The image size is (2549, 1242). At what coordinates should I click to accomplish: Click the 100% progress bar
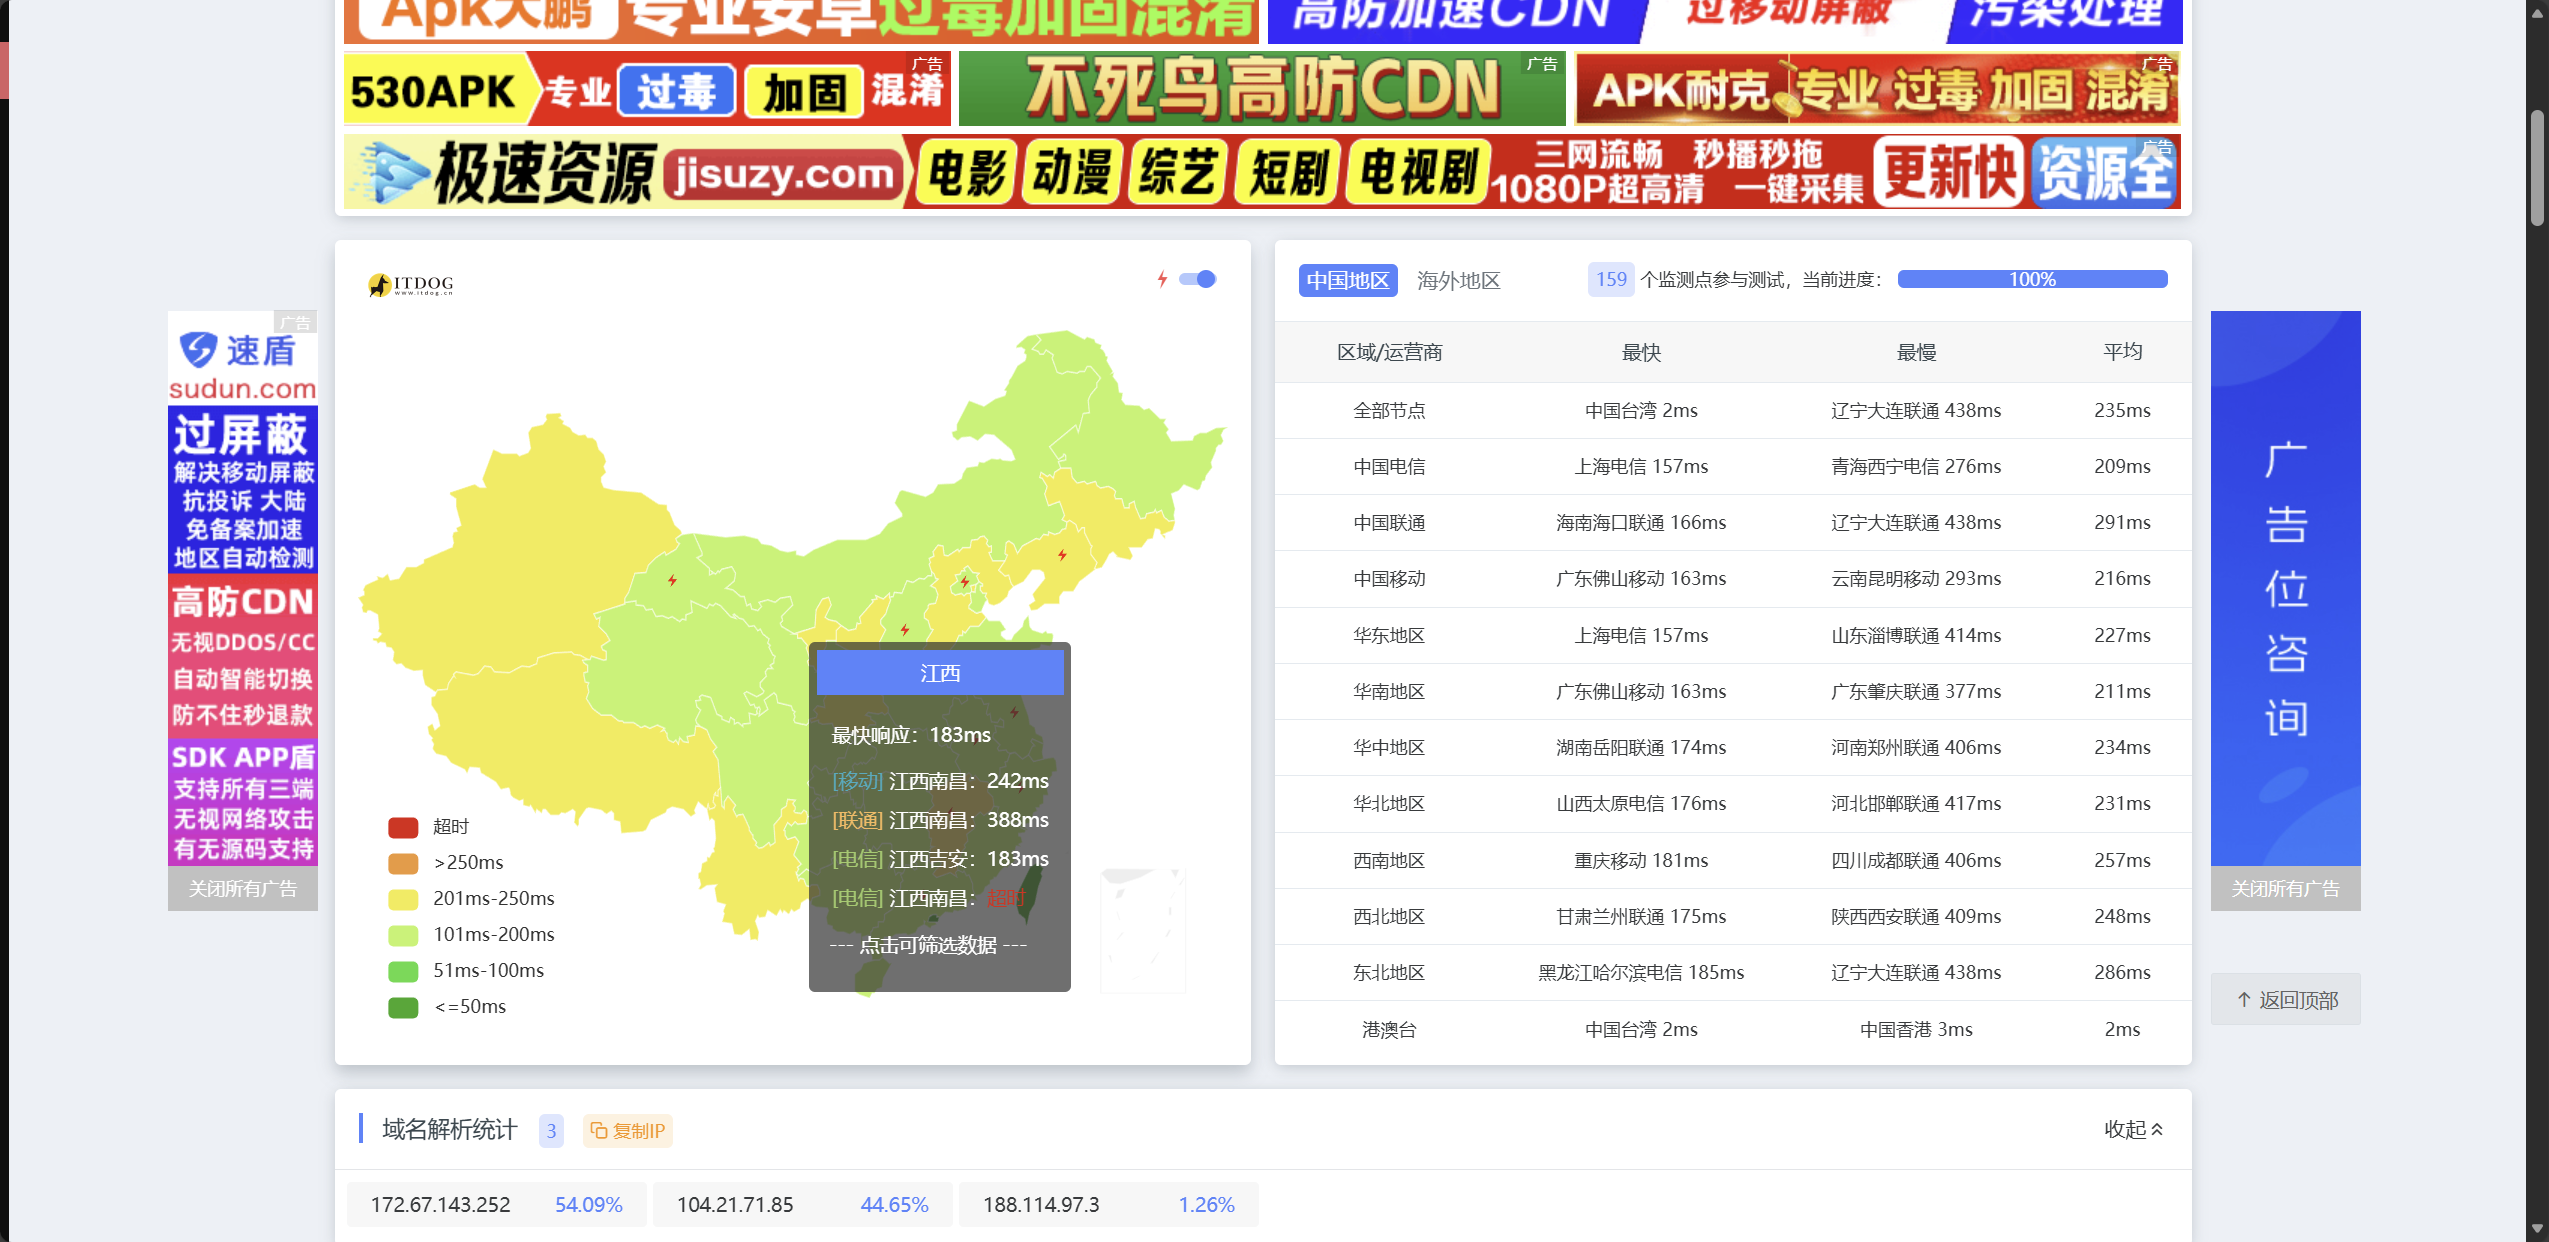click(2031, 279)
